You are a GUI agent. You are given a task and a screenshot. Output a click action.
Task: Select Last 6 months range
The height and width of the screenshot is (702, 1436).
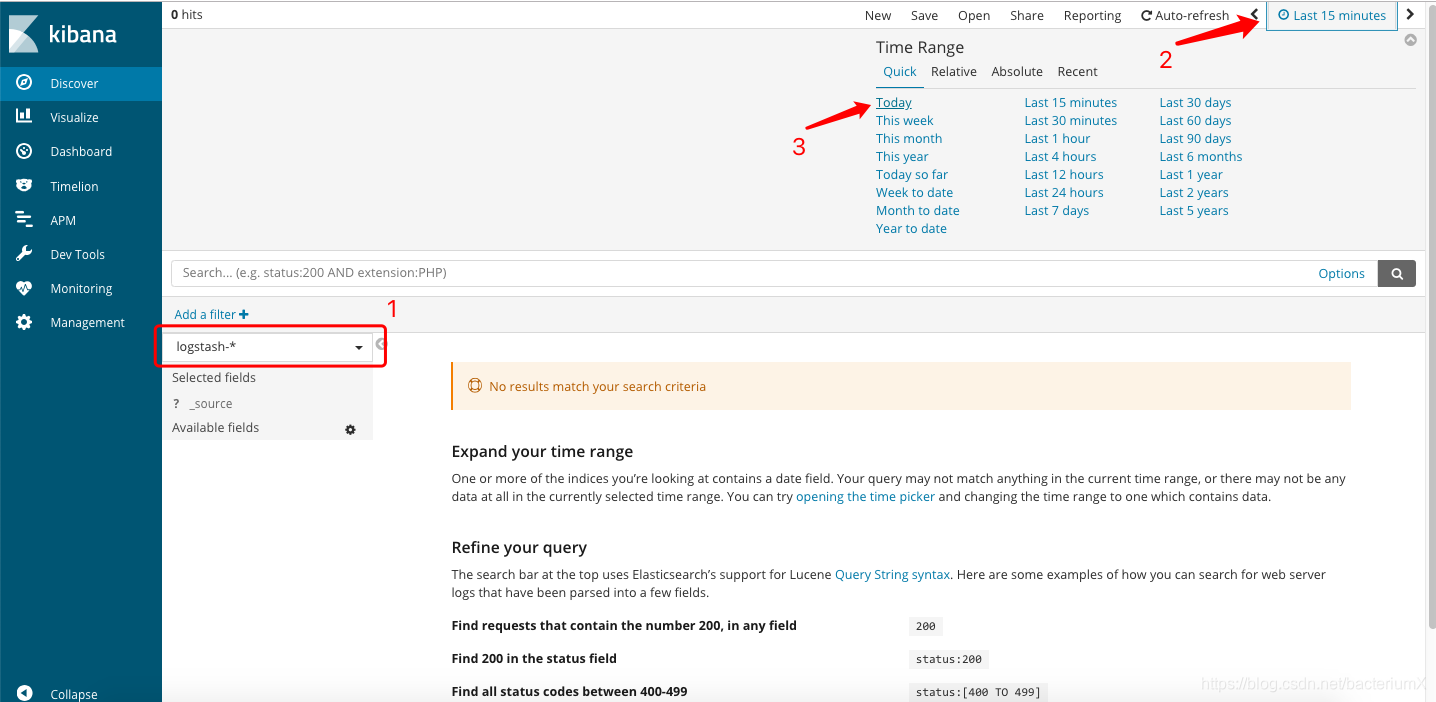click(1201, 156)
